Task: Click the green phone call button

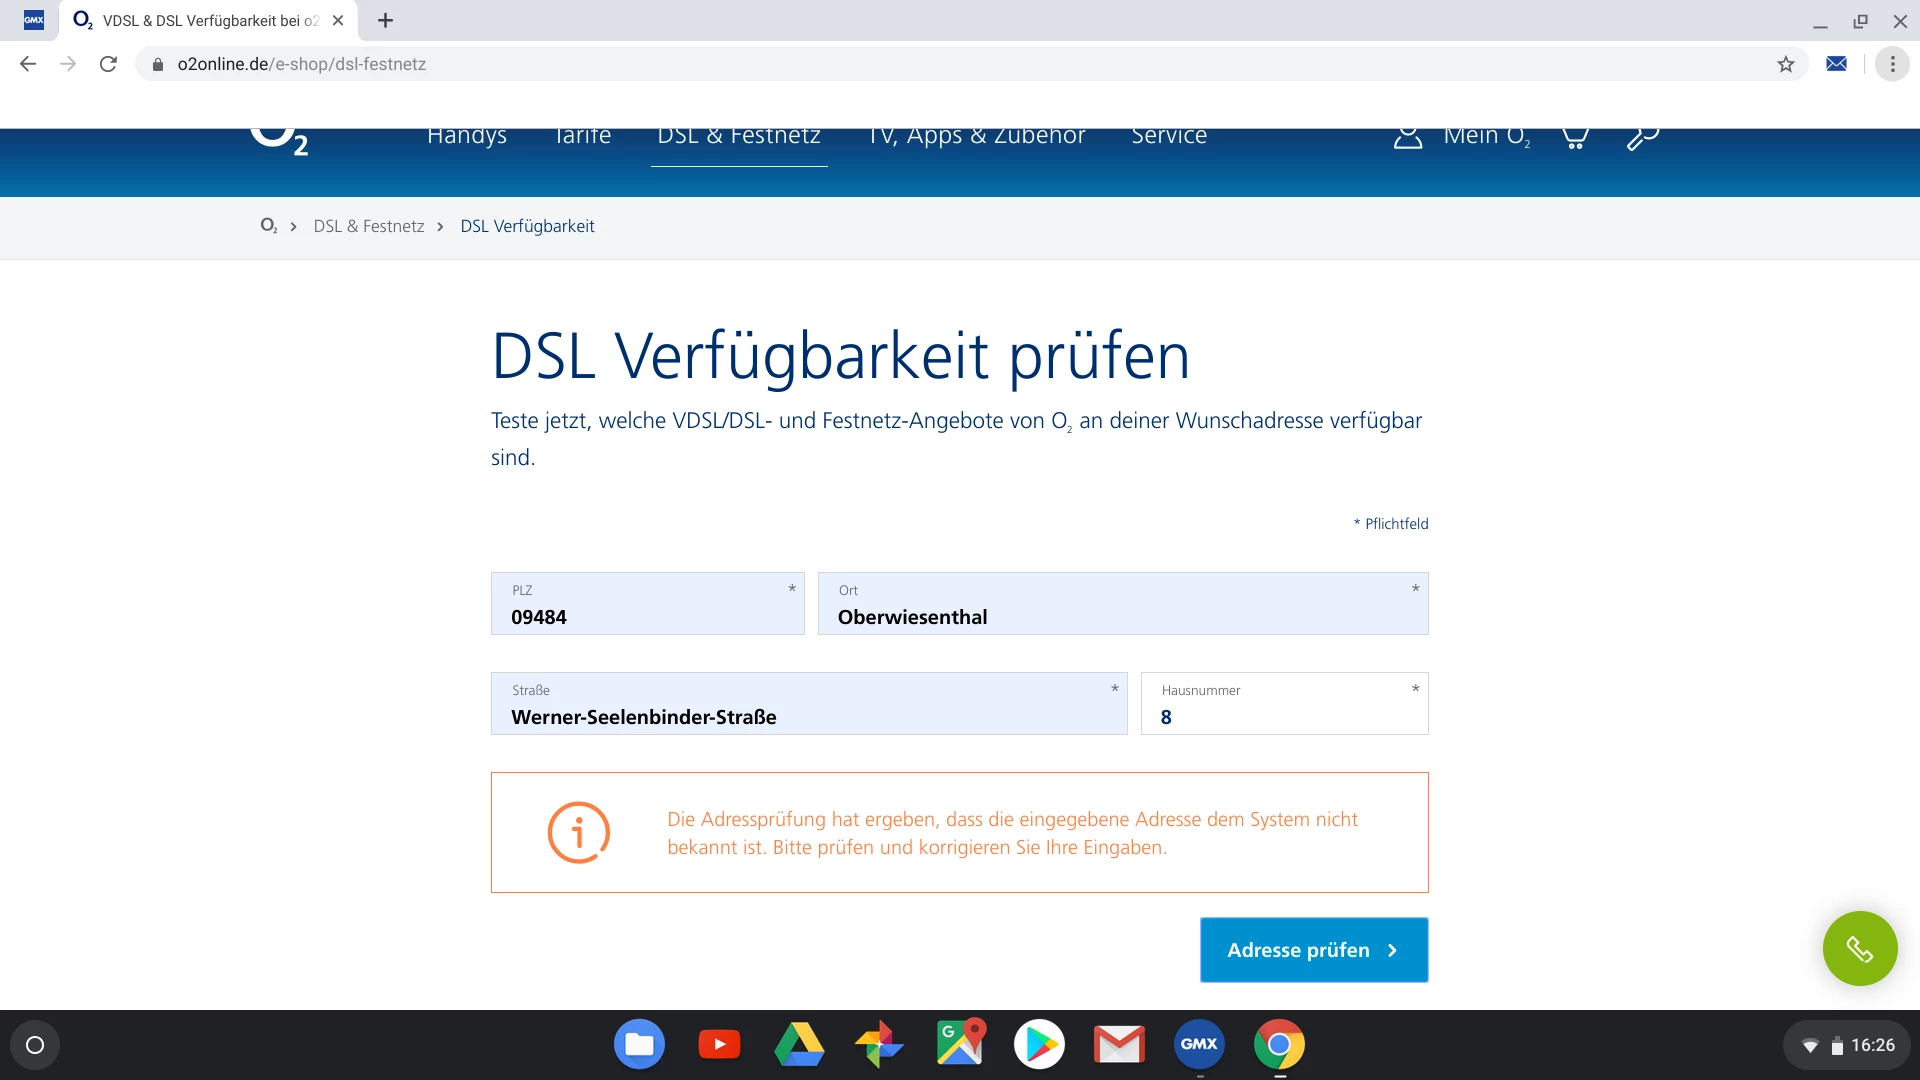Action: pyautogui.click(x=1859, y=948)
